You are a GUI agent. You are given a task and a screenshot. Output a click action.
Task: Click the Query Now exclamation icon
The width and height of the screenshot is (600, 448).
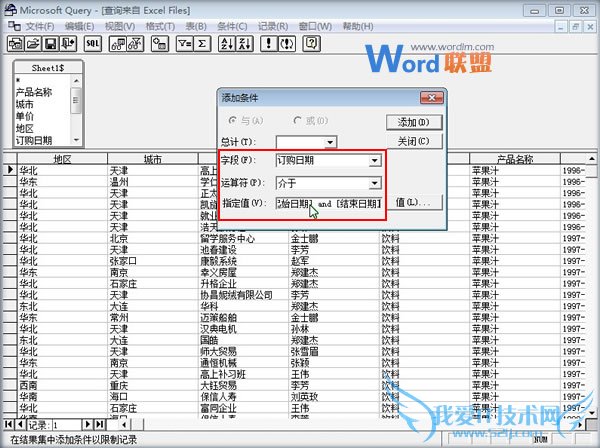pos(269,44)
